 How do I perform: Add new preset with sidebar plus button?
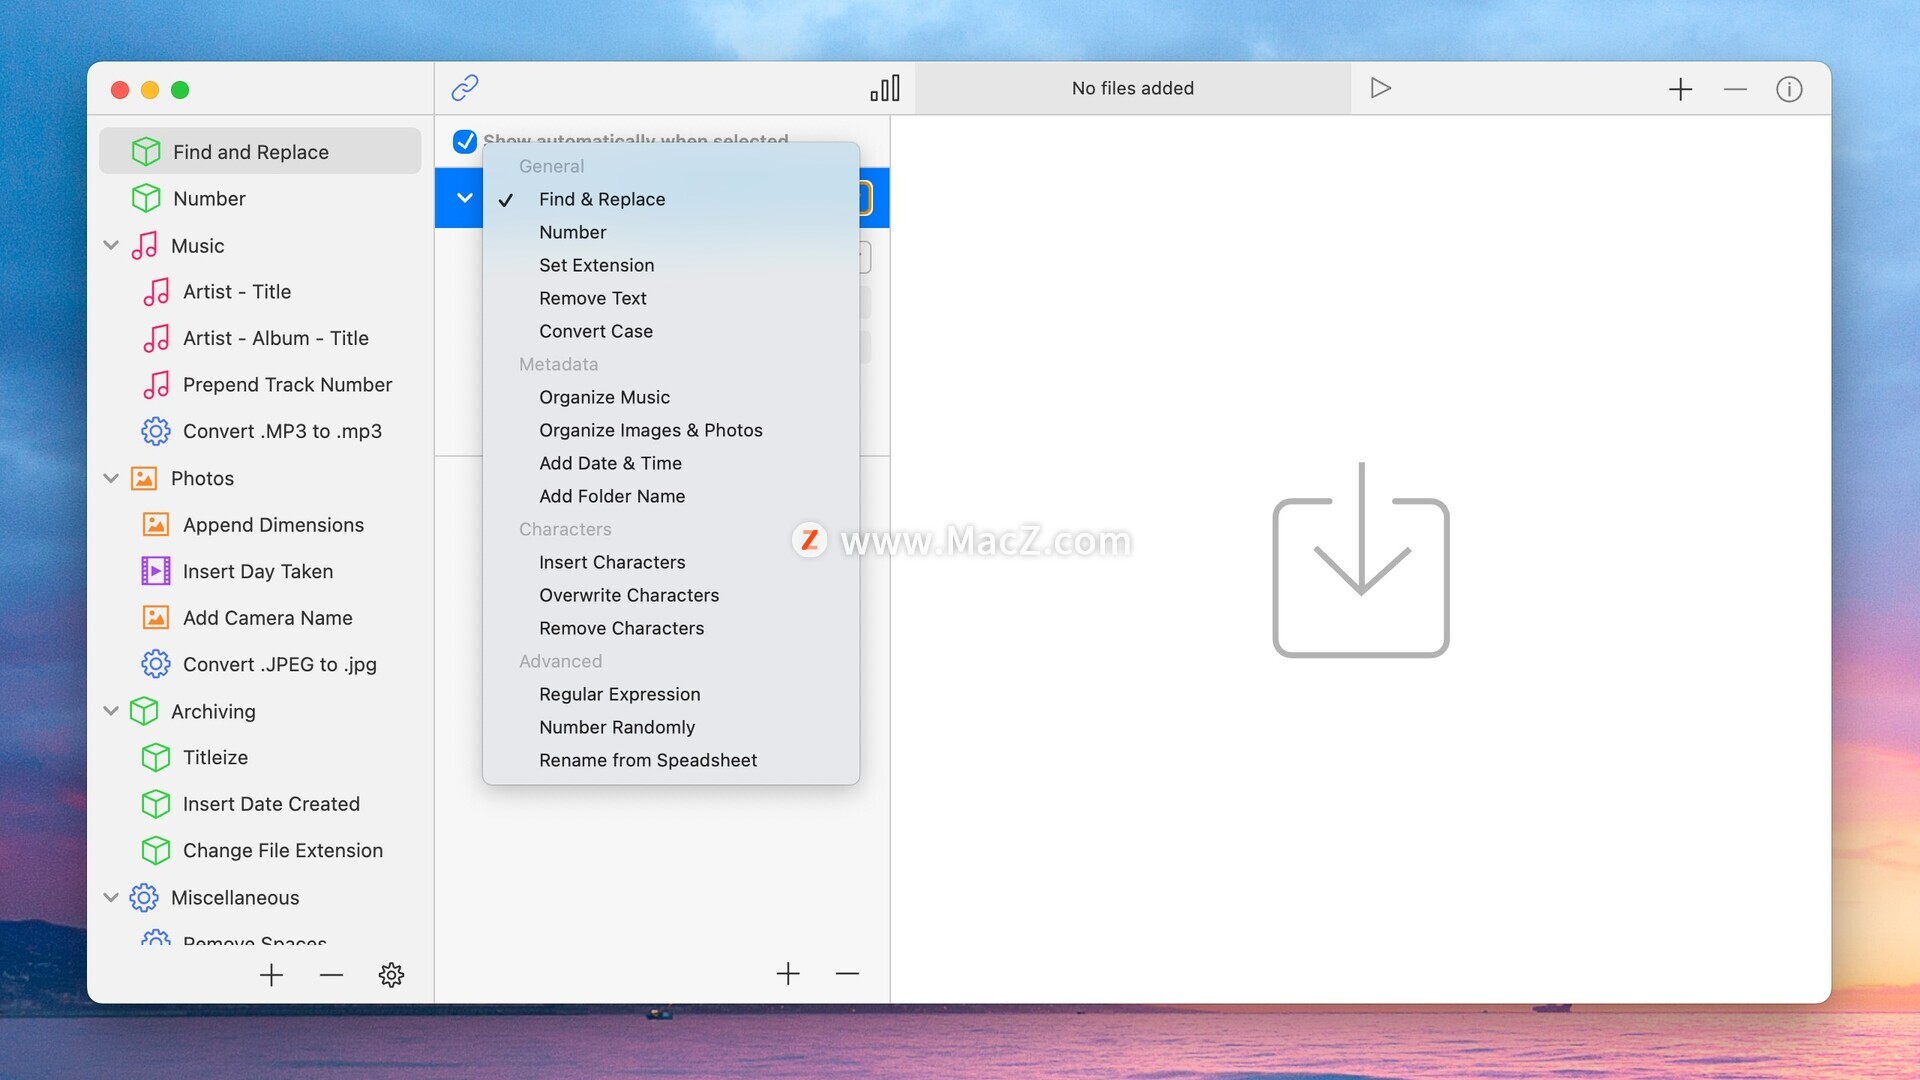pyautogui.click(x=271, y=974)
